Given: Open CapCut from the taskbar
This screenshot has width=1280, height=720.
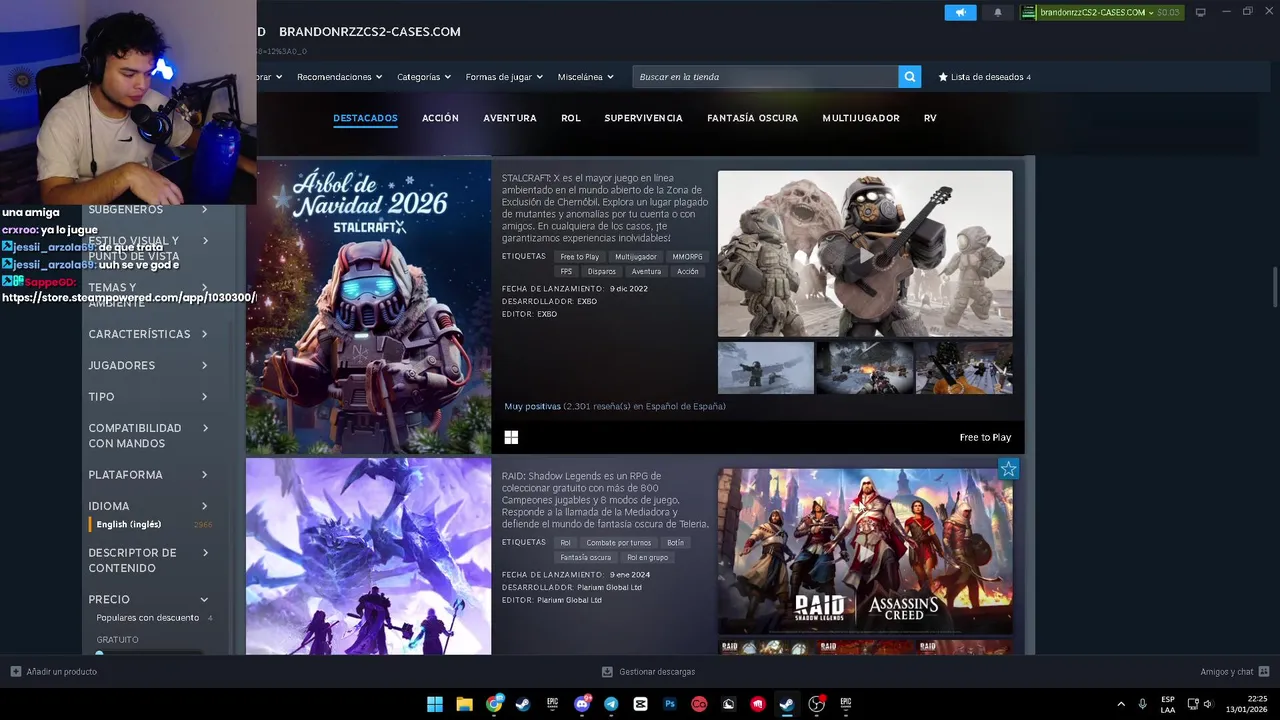Looking at the screenshot, I should [x=640, y=704].
